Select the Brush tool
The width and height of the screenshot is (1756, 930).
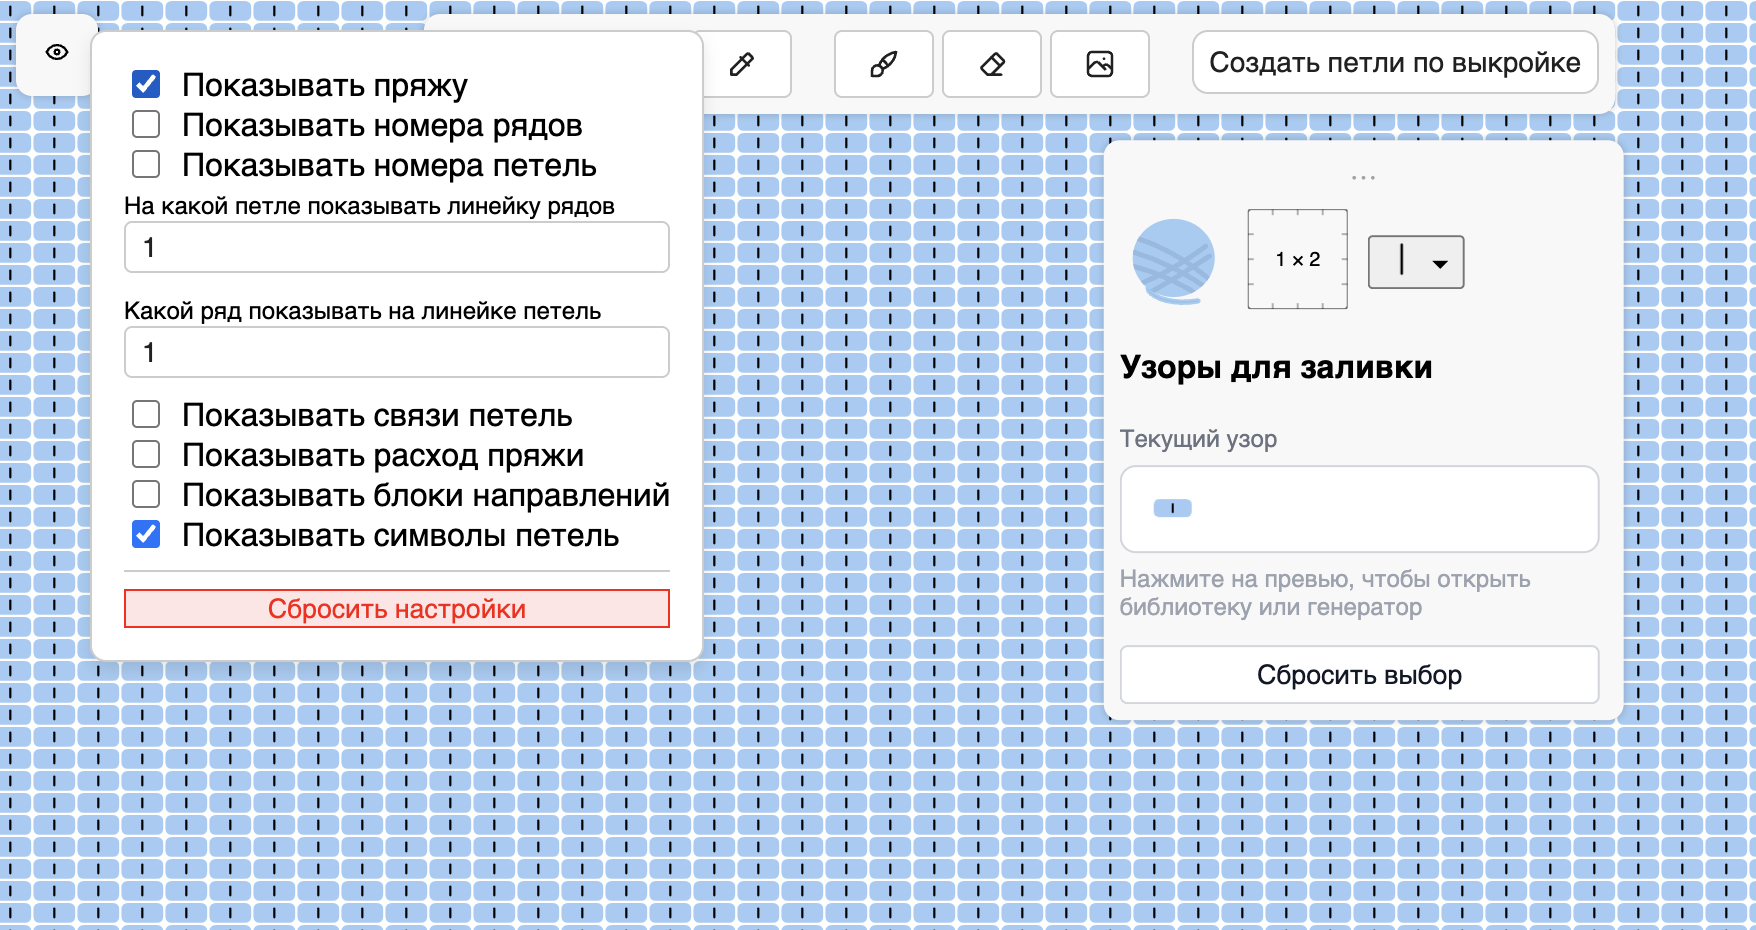(883, 63)
